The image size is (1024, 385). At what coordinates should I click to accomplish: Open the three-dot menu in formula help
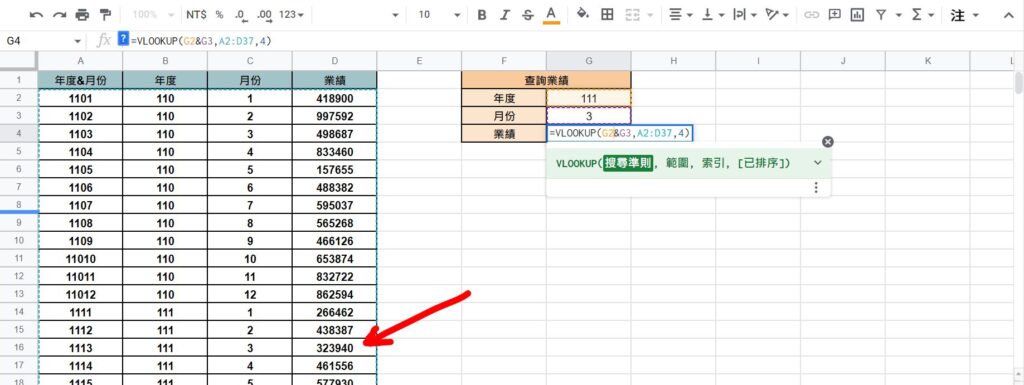816,188
